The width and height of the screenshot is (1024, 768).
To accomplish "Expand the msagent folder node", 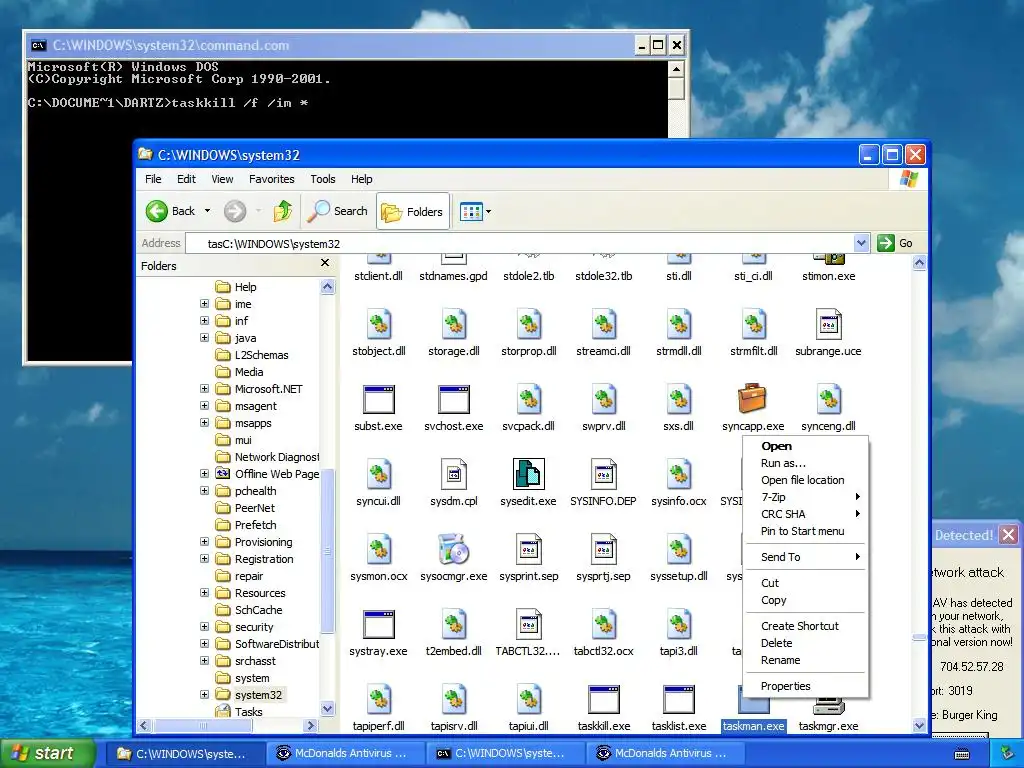I will pos(204,406).
